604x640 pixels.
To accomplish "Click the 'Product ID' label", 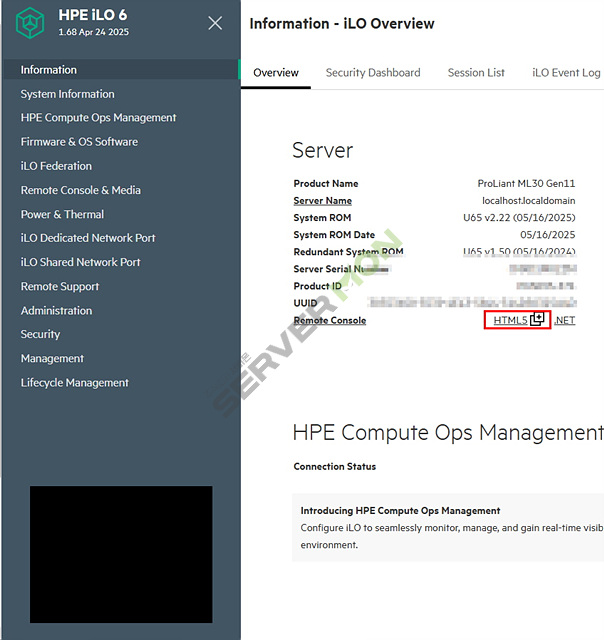I will (317, 286).
